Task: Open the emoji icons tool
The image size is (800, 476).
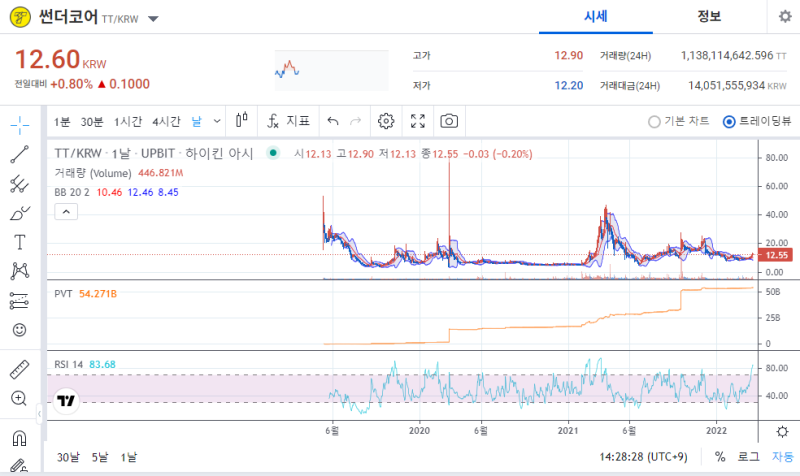Action: coord(19,330)
